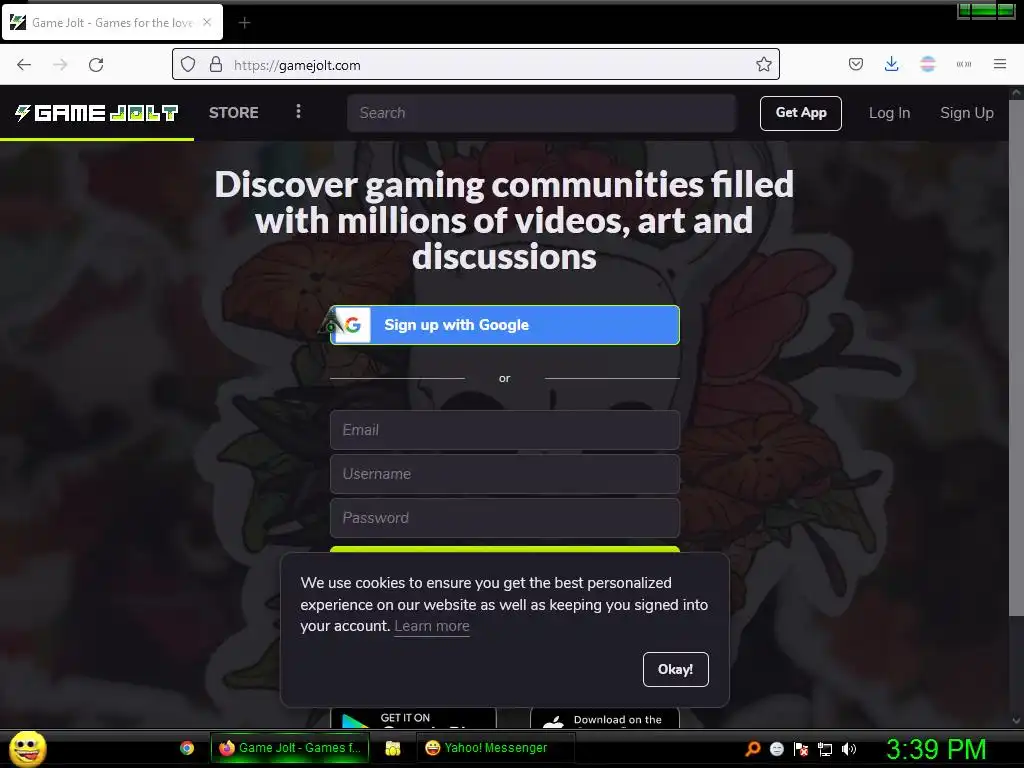The width and height of the screenshot is (1024, 768).
Task: Go back using the browser back arrow
Action: coord(24,65)
